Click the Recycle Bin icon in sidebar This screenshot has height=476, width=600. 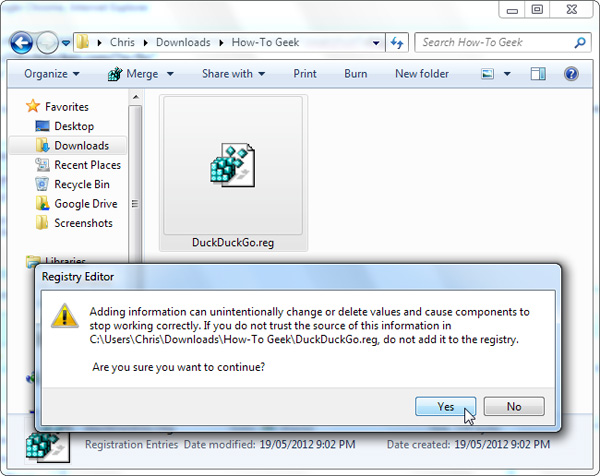pos(42,184)
